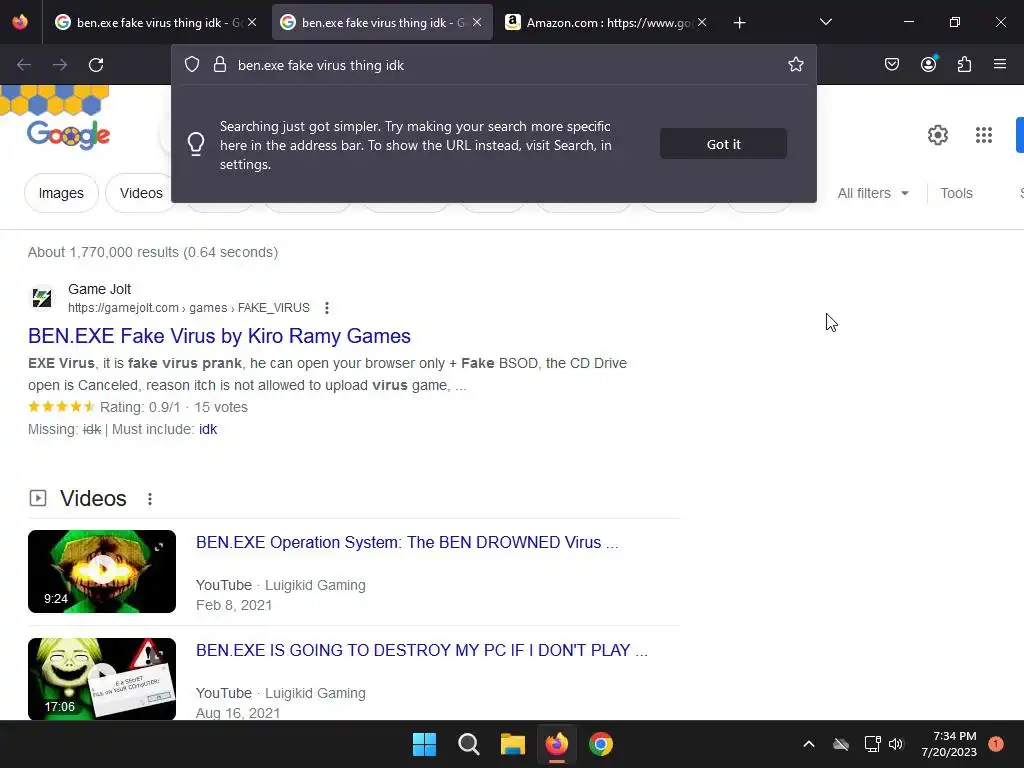
Task: Open Windows Start menu
Action: [x=424, y=744]
